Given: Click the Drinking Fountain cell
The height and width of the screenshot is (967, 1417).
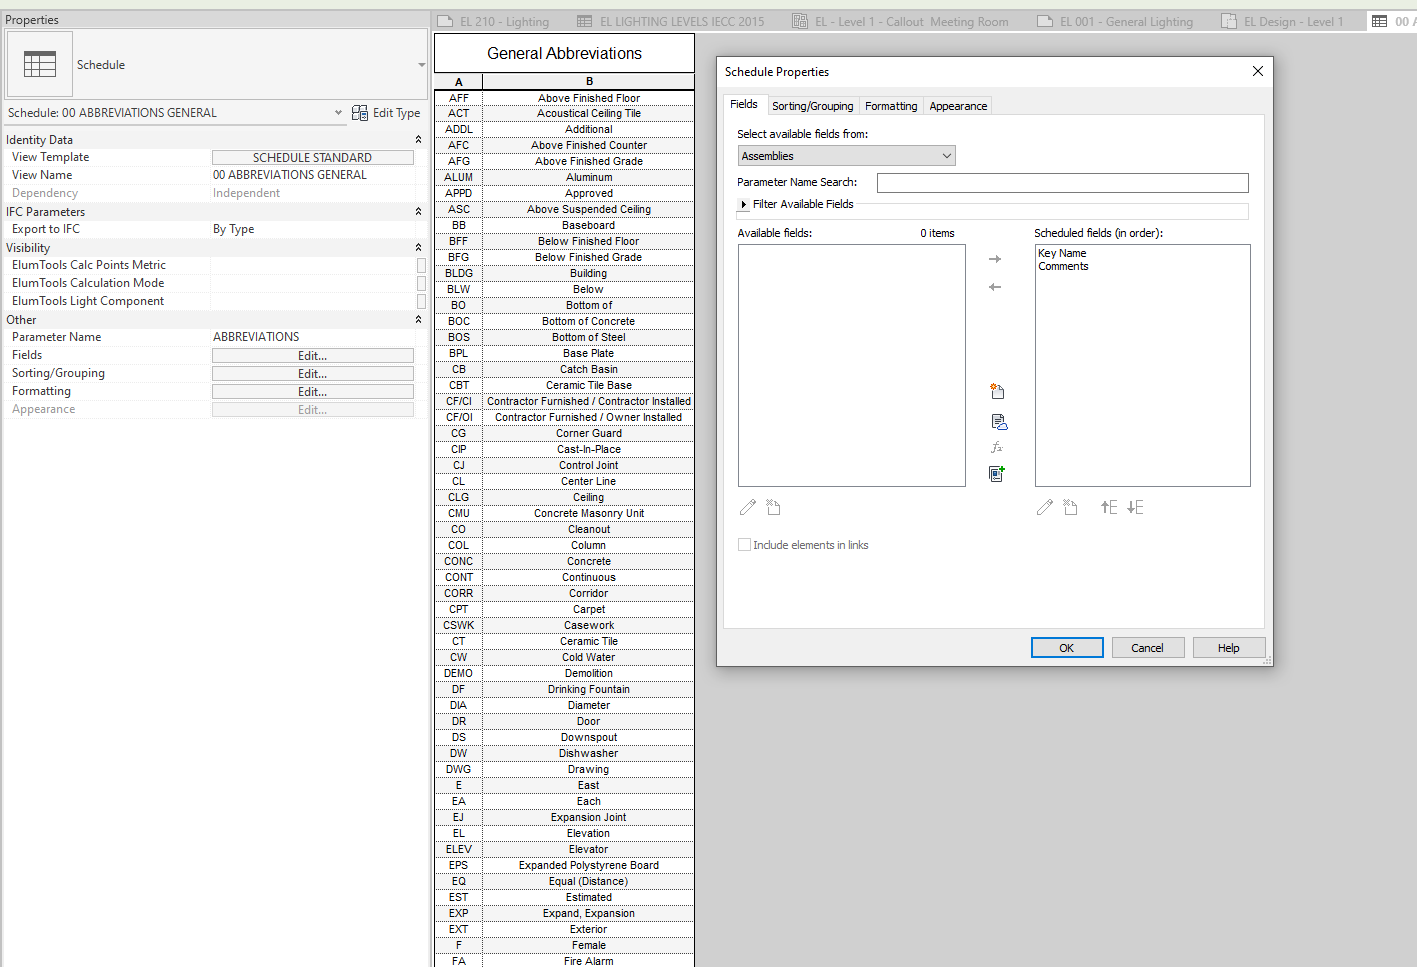Looking at the screenshot, I should [x=589, y=689].
